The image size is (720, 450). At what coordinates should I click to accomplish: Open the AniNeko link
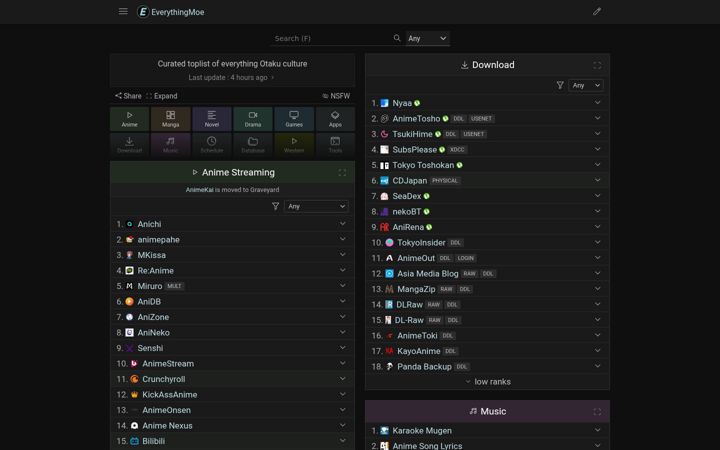click(153, 332)
